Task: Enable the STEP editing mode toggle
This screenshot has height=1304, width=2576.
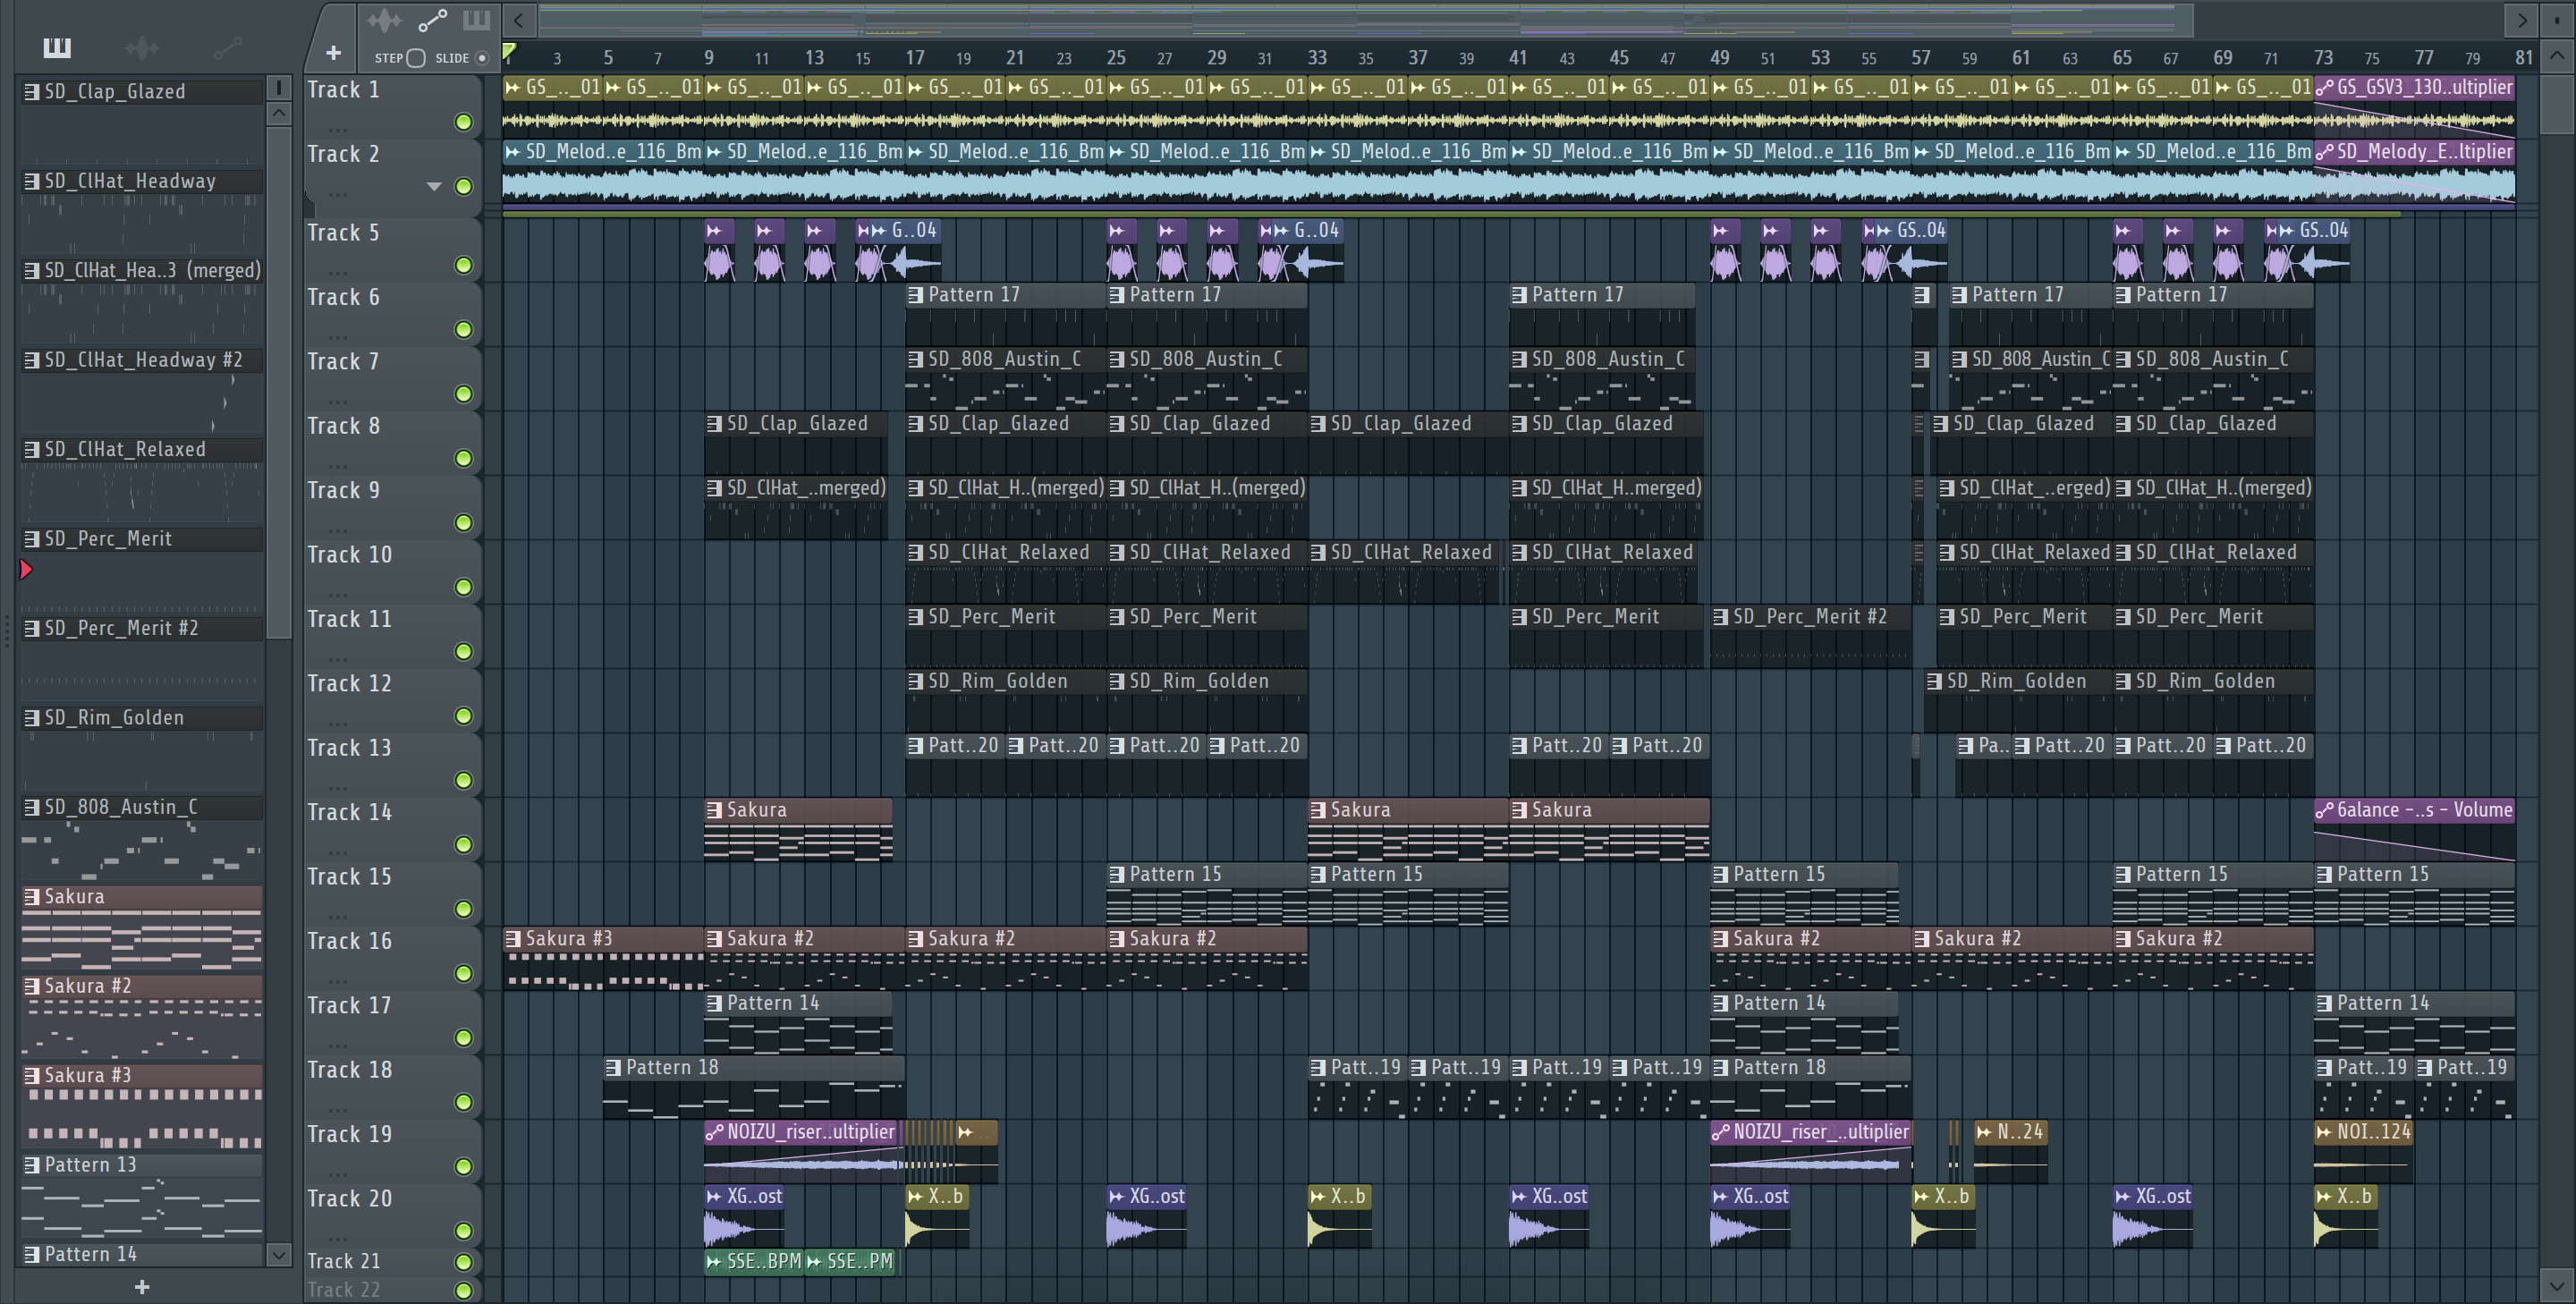Action: pos(416,58)
